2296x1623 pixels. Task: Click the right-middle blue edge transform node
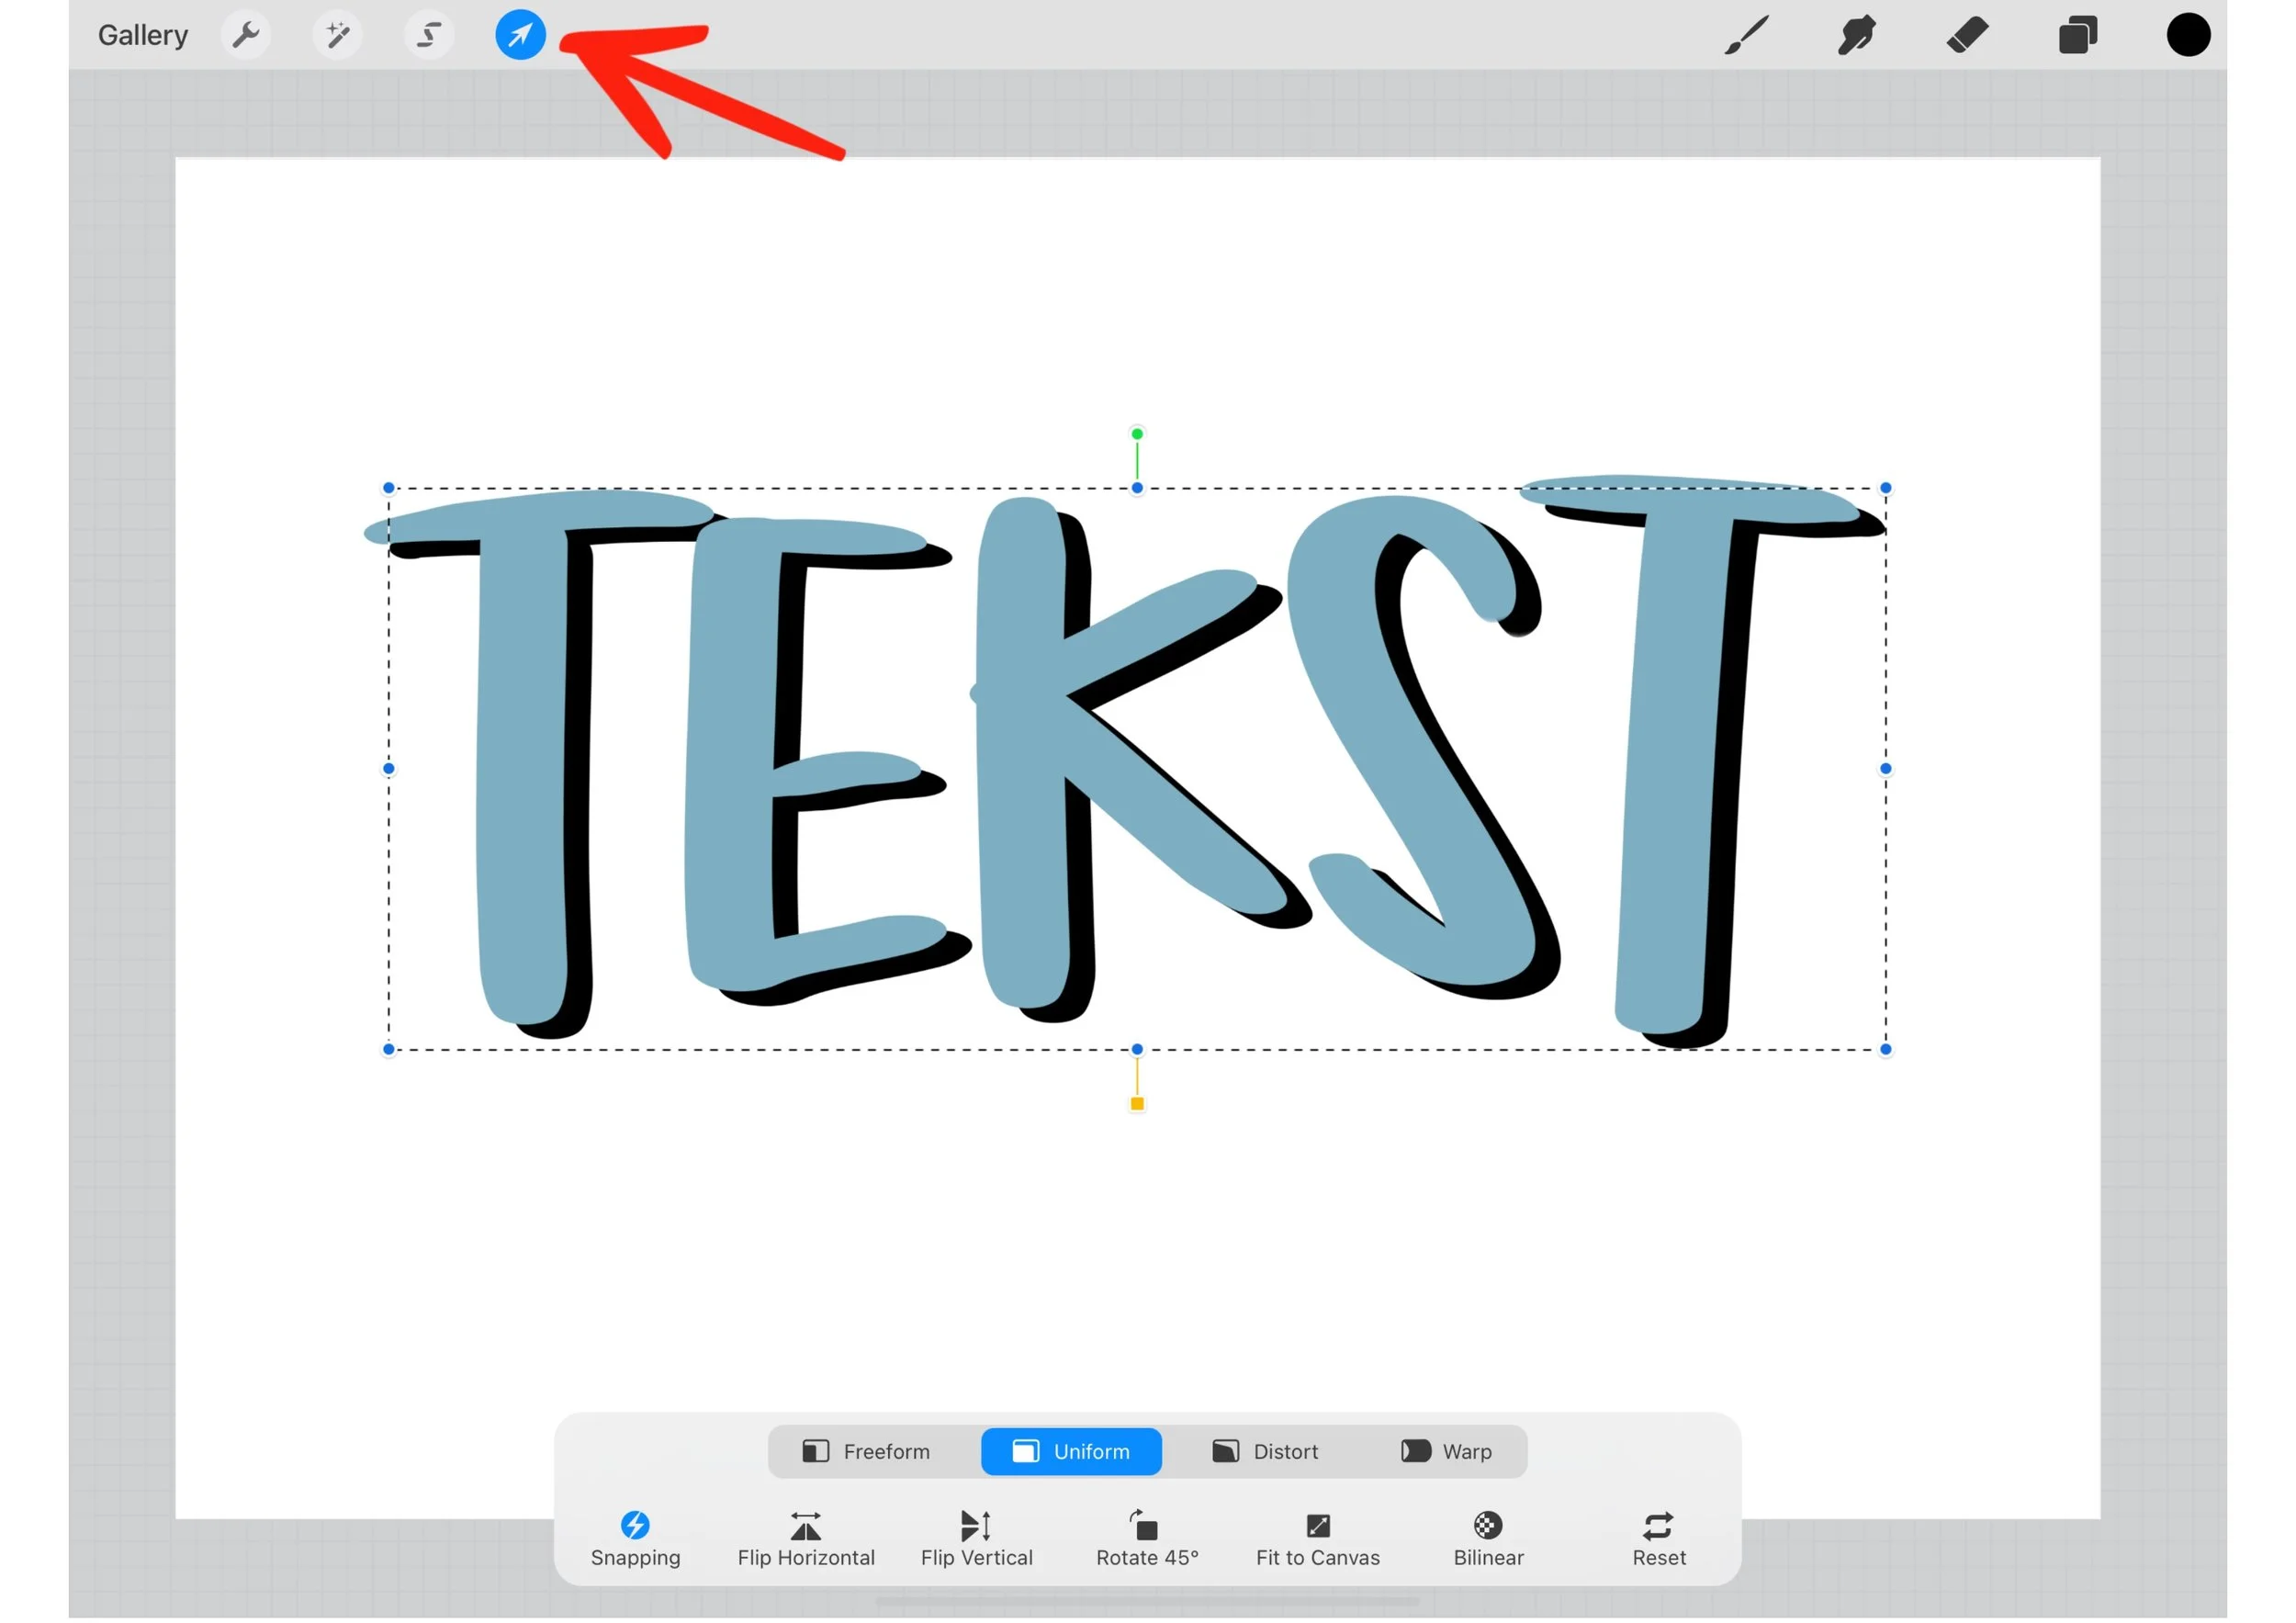pyautogui.click(x=1886, y=770)
